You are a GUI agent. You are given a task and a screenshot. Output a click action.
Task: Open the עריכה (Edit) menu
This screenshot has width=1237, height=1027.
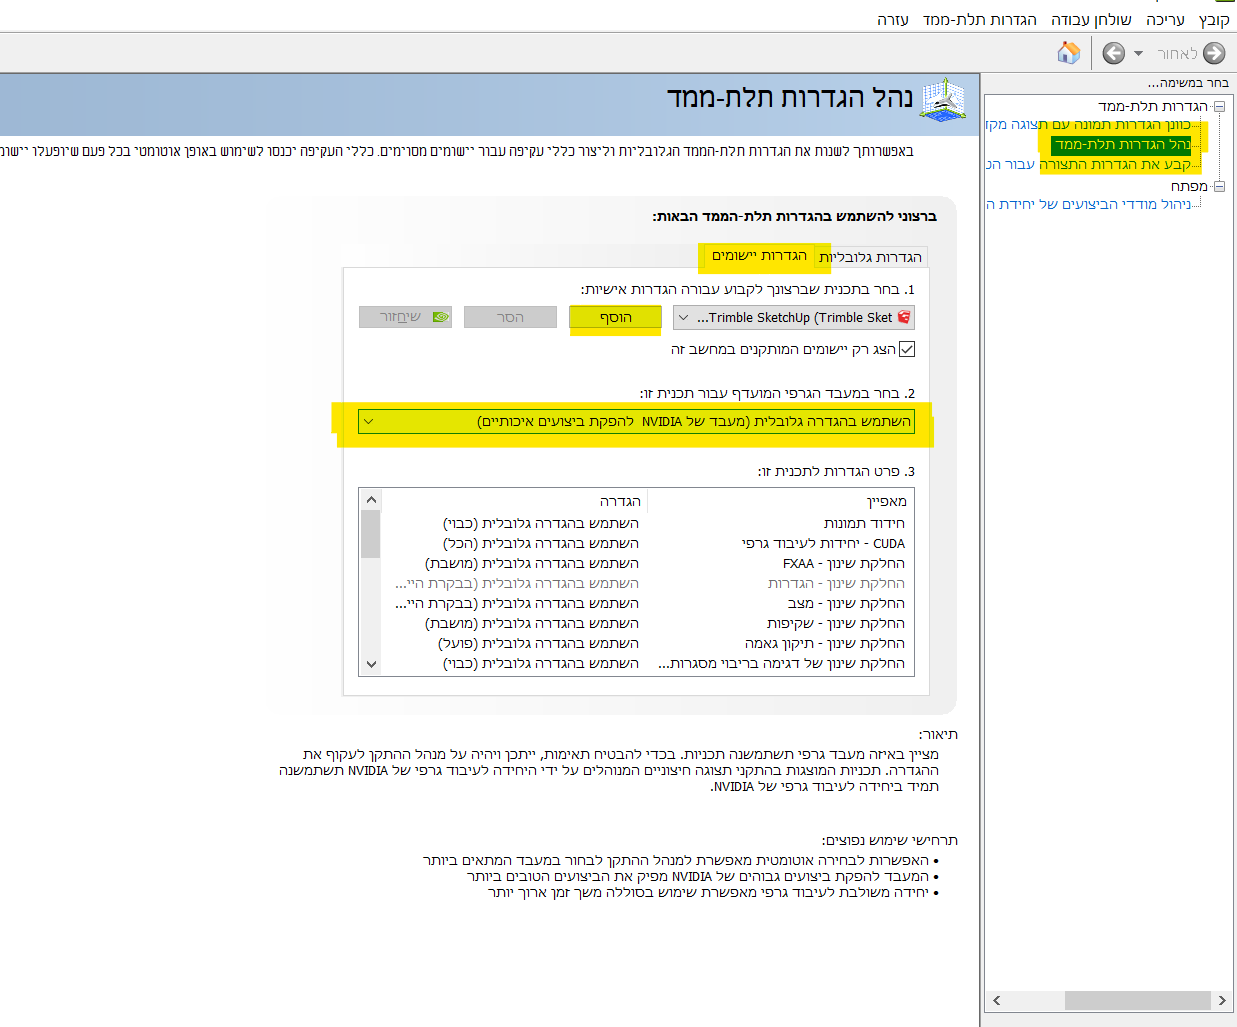1165,20
